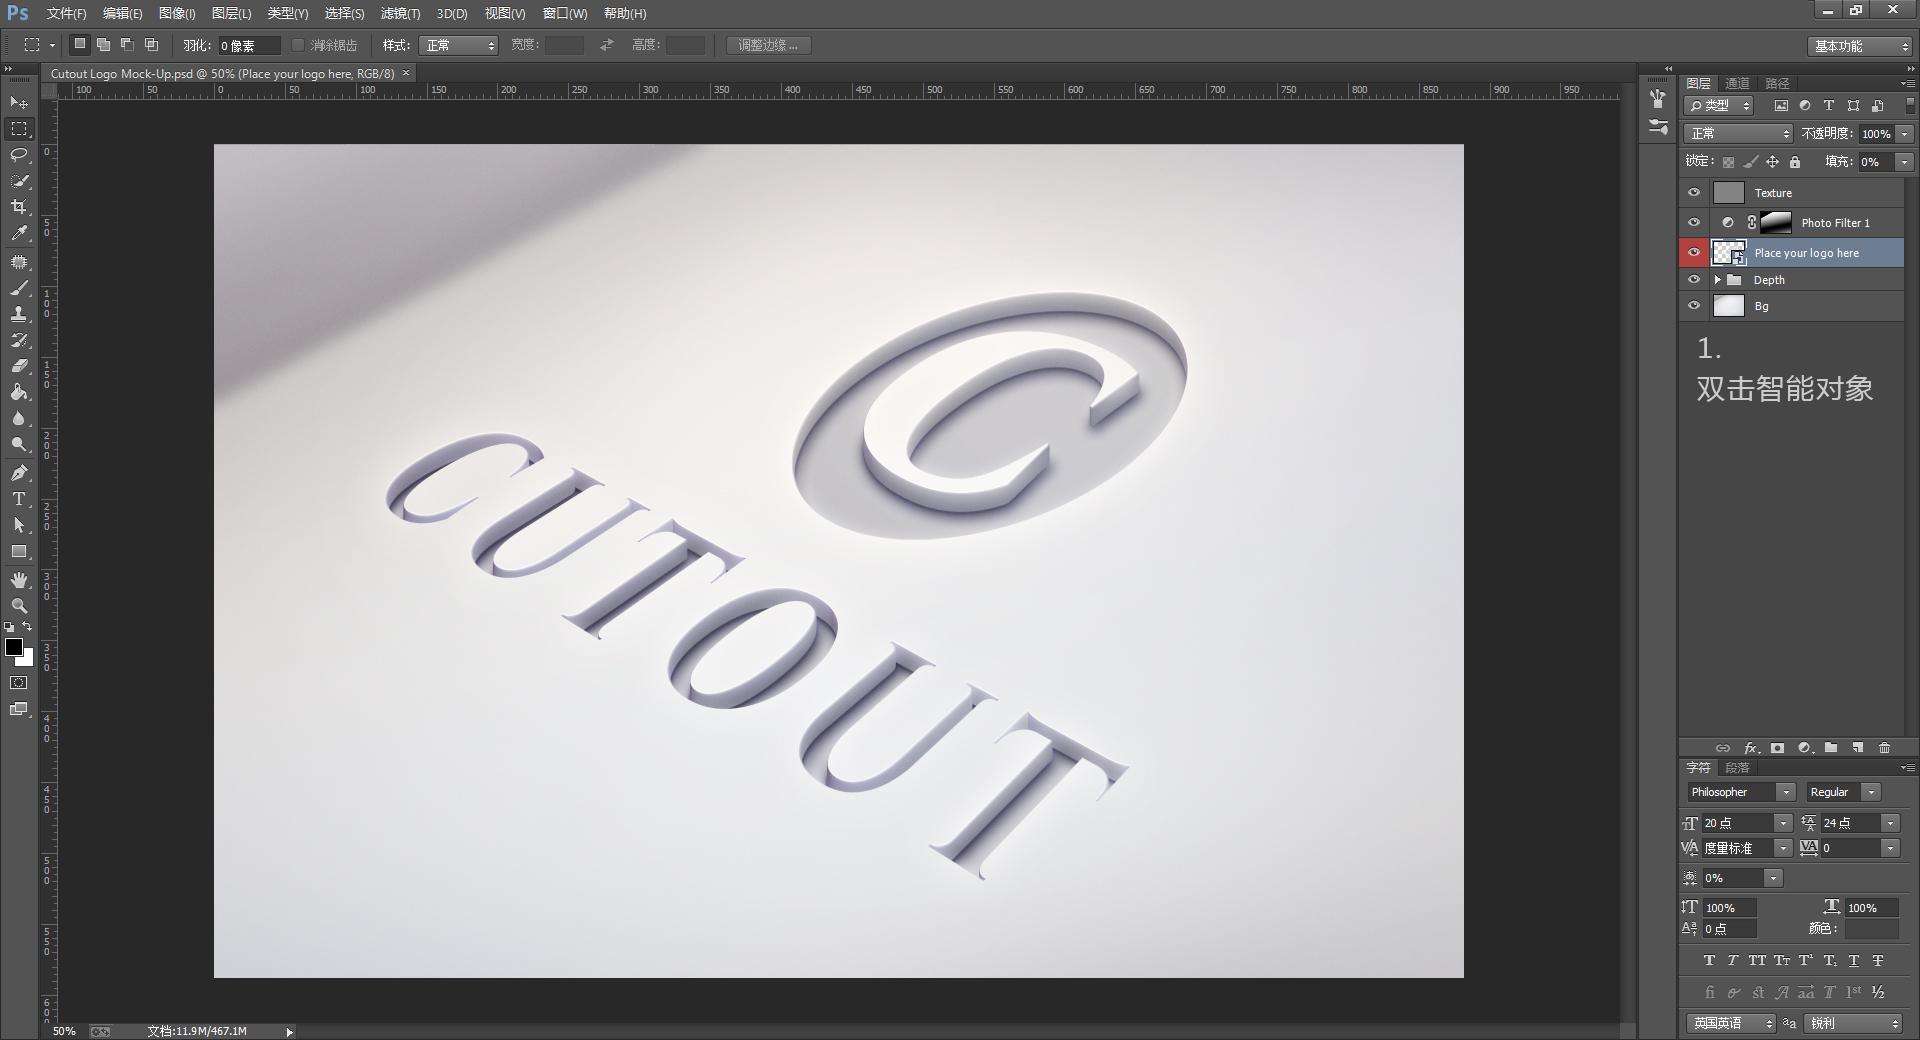Viewport: 1920px width, 1040px height.
Task: Select the Move tool
Action: [19, 103]
